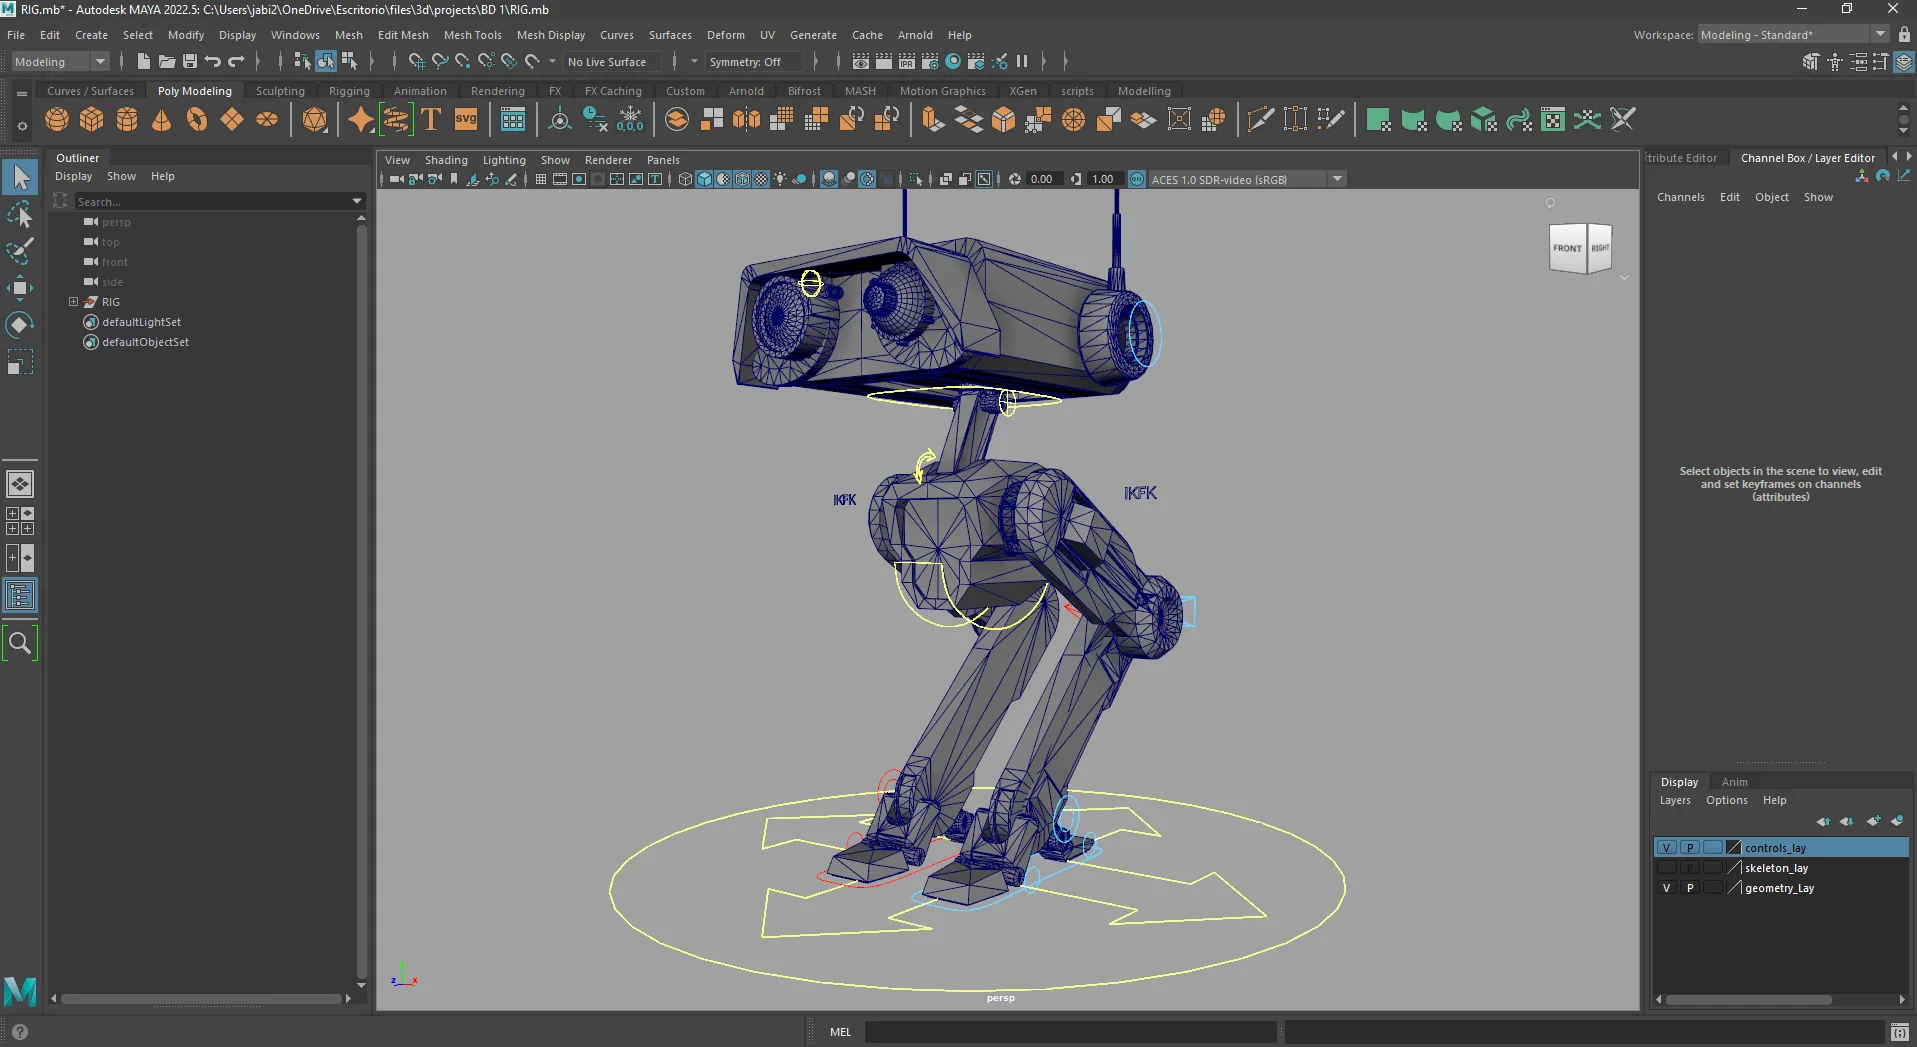Toggle playback P box on geometry_Lay
1917x1047 pixels.
coord(1690,888)
